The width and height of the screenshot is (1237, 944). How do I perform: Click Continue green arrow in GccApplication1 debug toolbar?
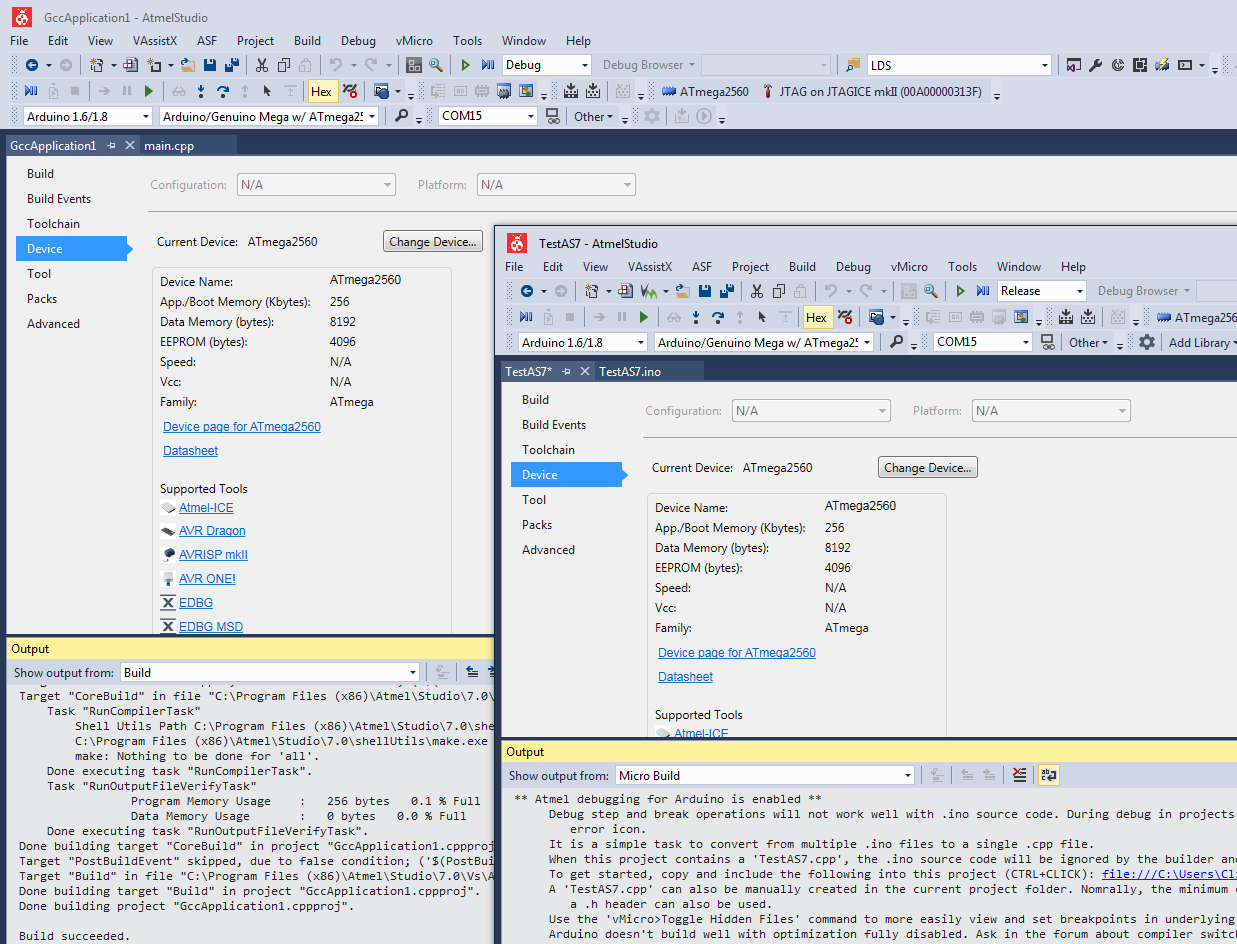pos(149,91)
